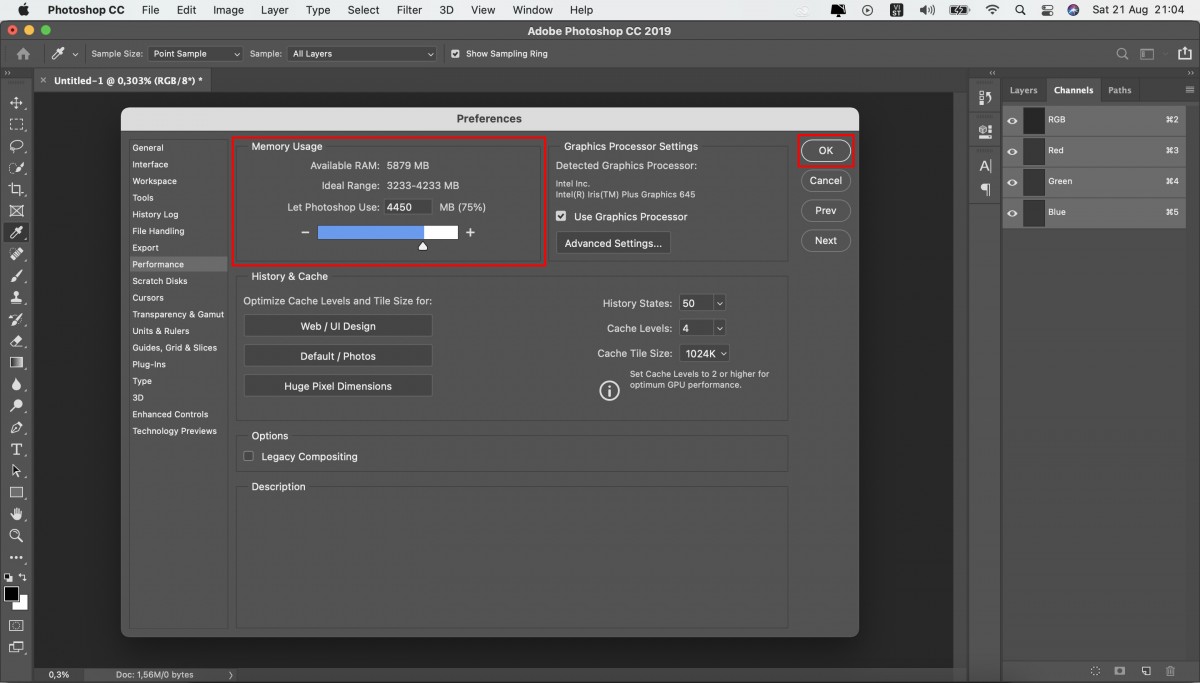The width and height of the screenshot is (1200, 683).
Task: Open Advanced Settings for graphics processor
Action: click(x=613, y=243)
